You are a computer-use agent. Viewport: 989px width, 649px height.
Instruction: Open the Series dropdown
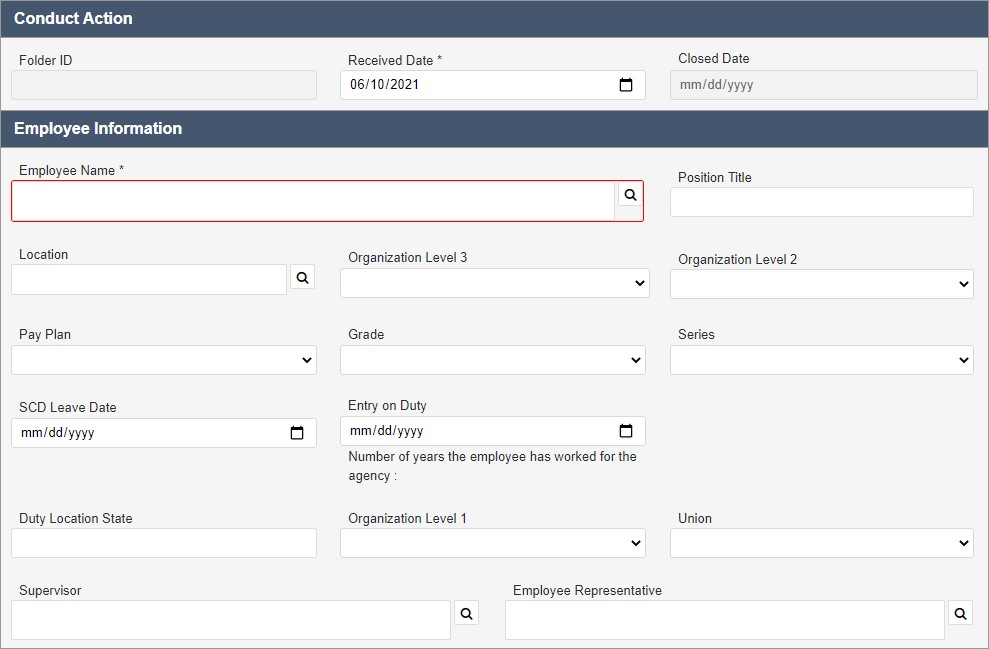(x=822, y=360)
